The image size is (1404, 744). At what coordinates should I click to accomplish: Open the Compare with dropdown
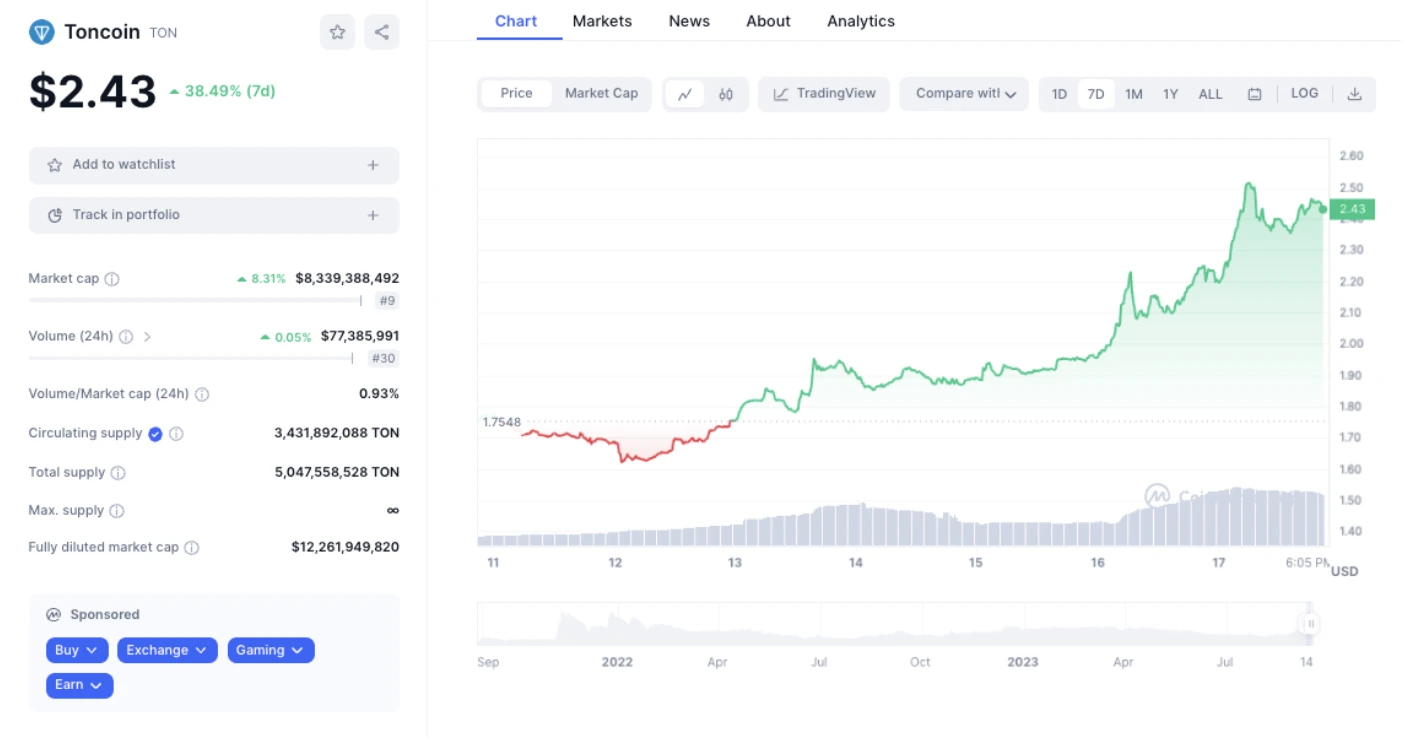pos(964,94)
